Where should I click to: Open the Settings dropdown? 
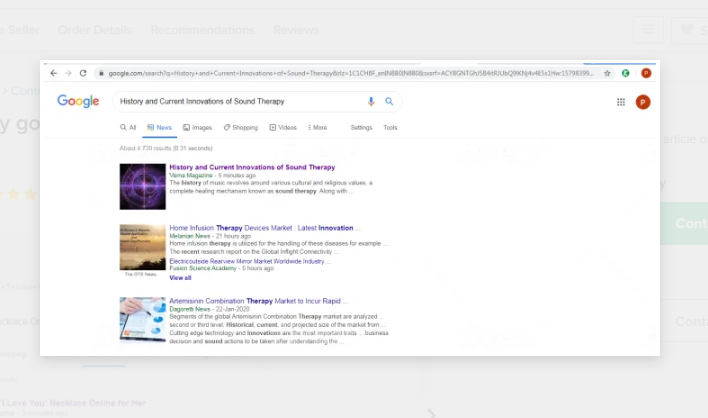[361, 128]
